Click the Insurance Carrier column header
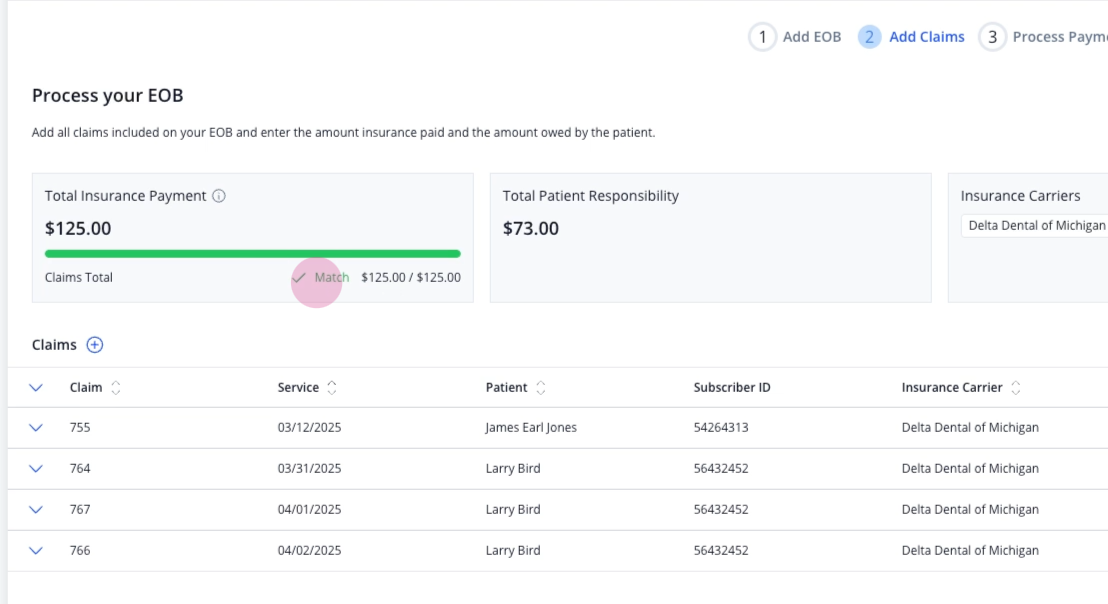1108x604 pixels. [952, 388]
